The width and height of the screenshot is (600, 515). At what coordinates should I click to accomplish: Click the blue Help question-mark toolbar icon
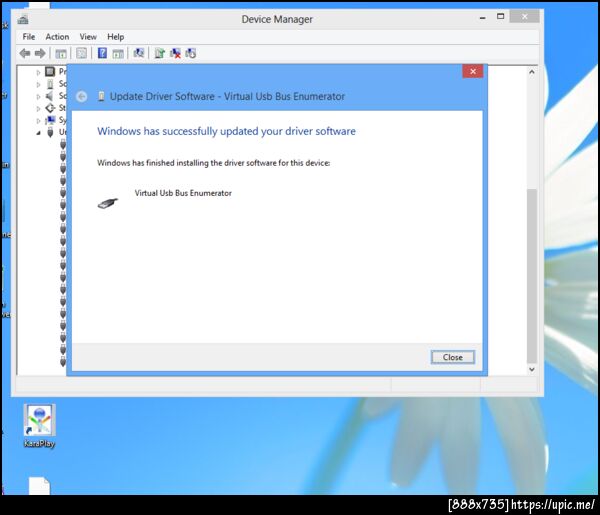point(102,53)
